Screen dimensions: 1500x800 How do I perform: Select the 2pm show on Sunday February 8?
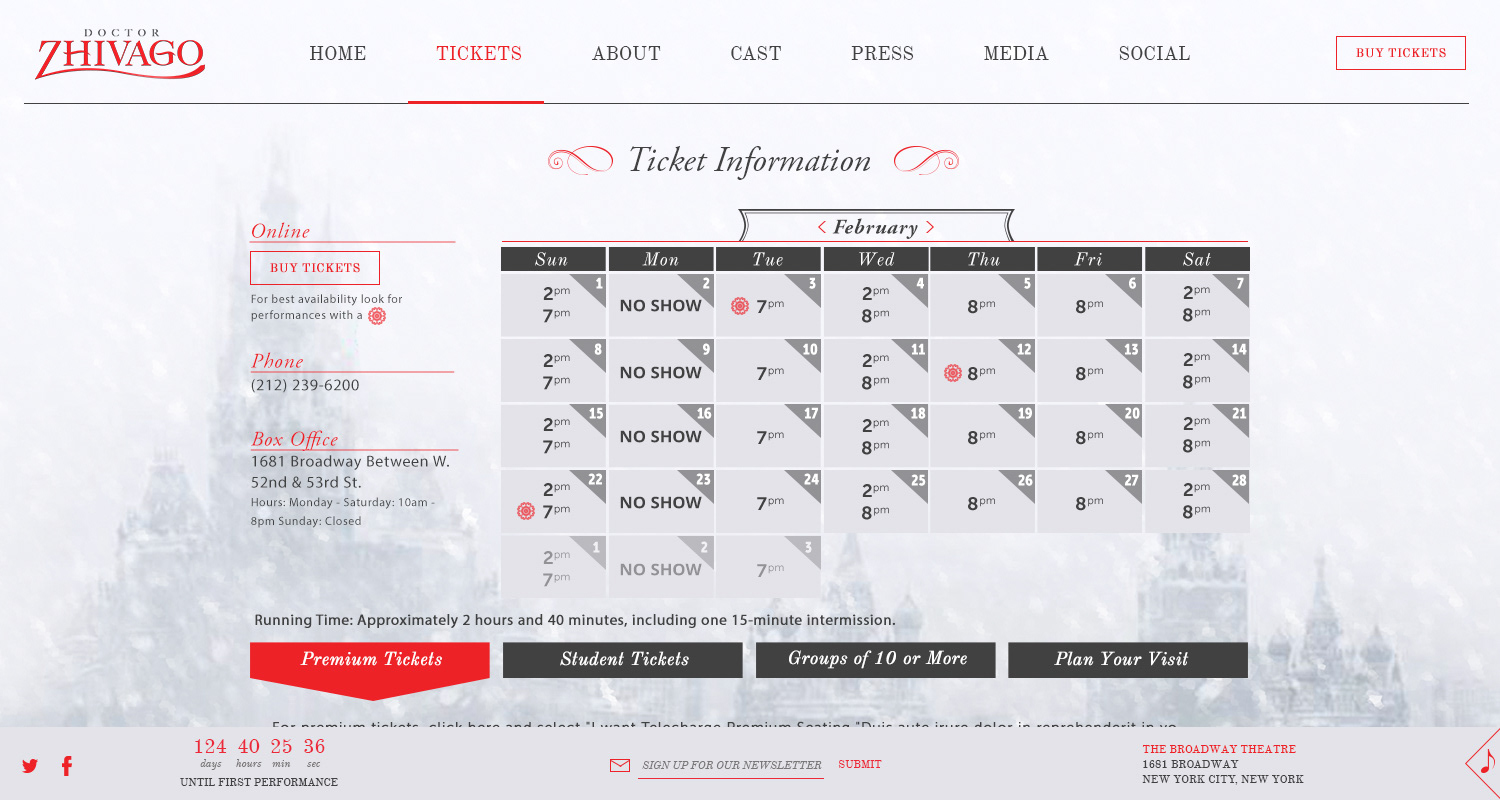pyautogui.click(x=557, y=360)
